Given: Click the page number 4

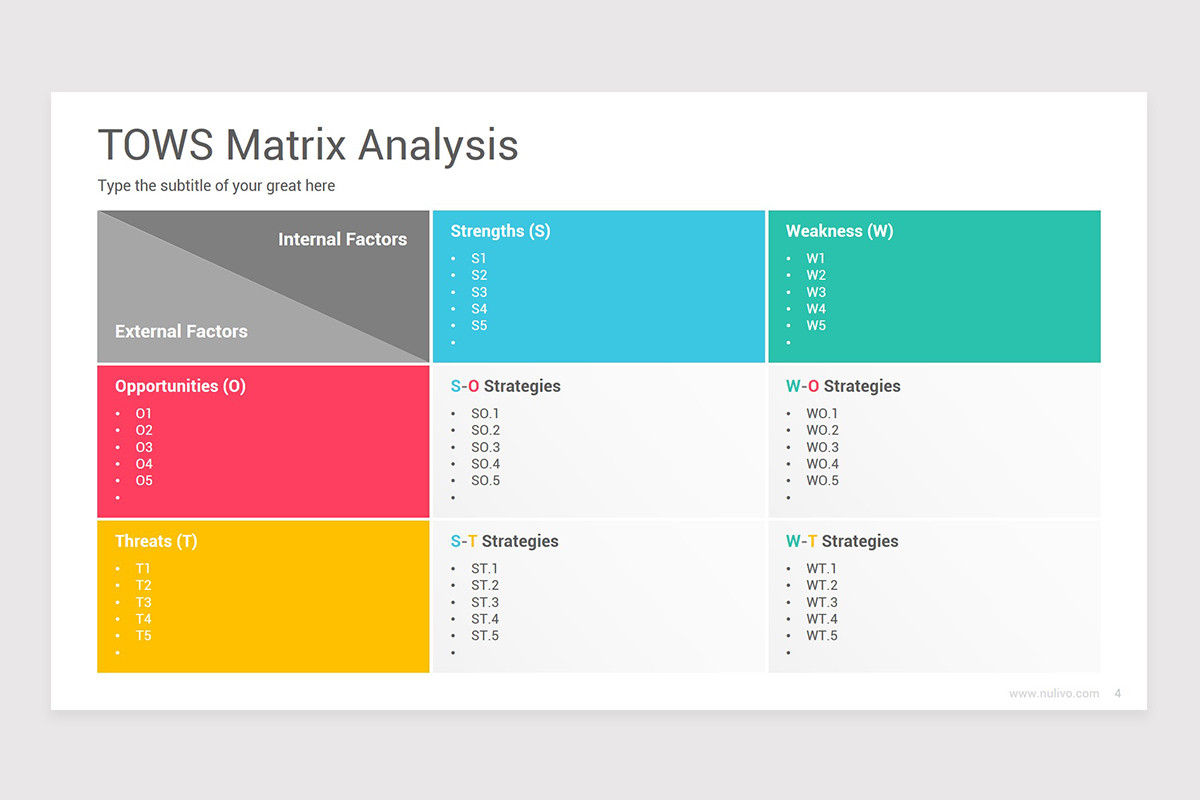Looking at the screenshot, I should coord(1117,693).
